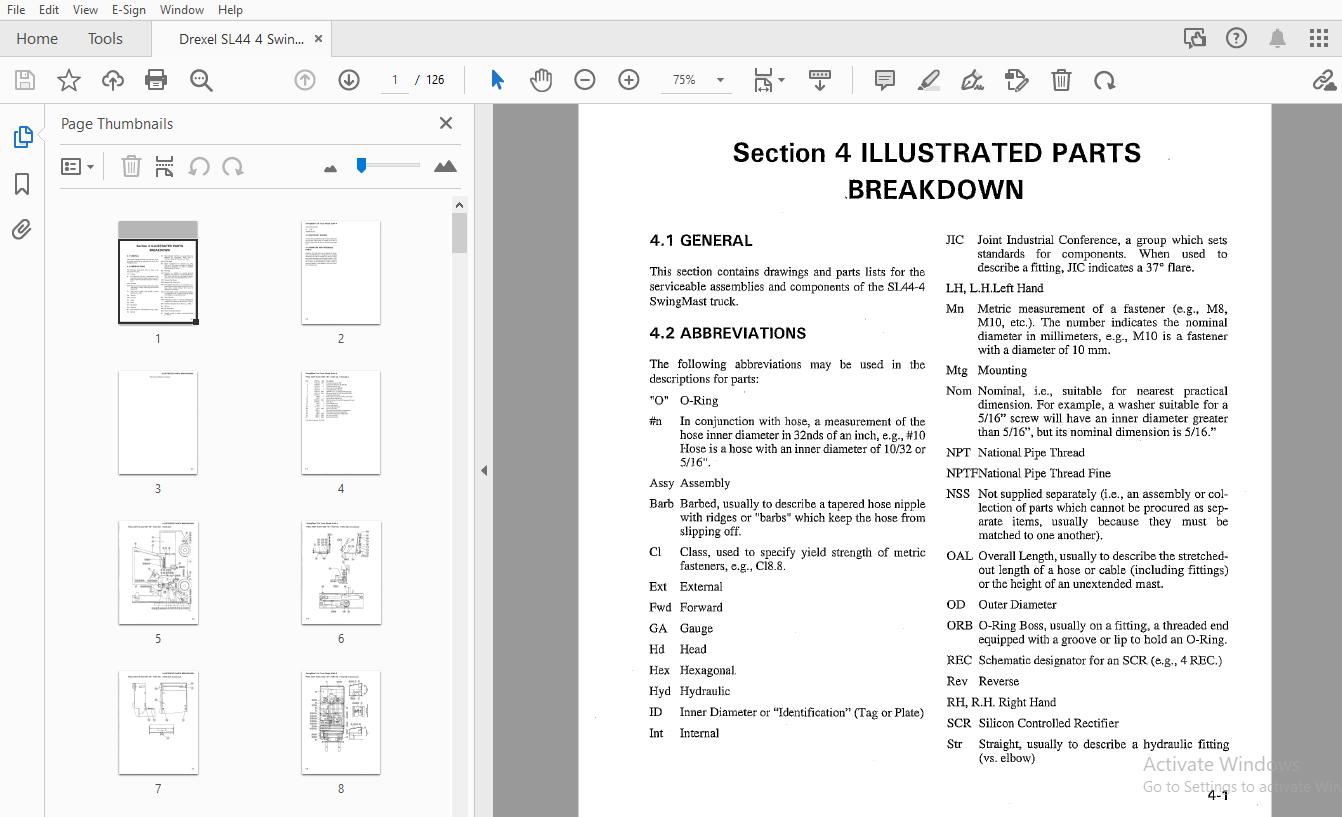Open the Attachments paperclip panel
This screenshot has height=817, width=1342.
22,230
